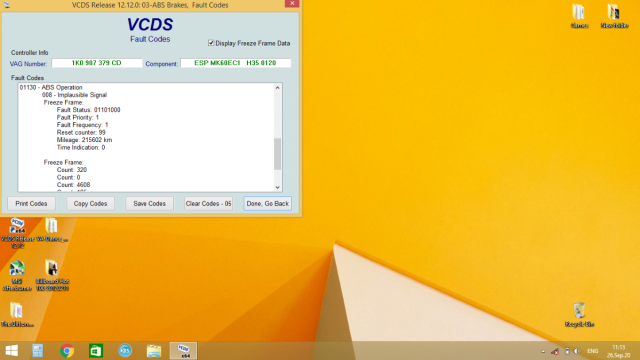Click the Copy Codes button
Viewport: 640px width, 360px height.
(x=90, y=203)
